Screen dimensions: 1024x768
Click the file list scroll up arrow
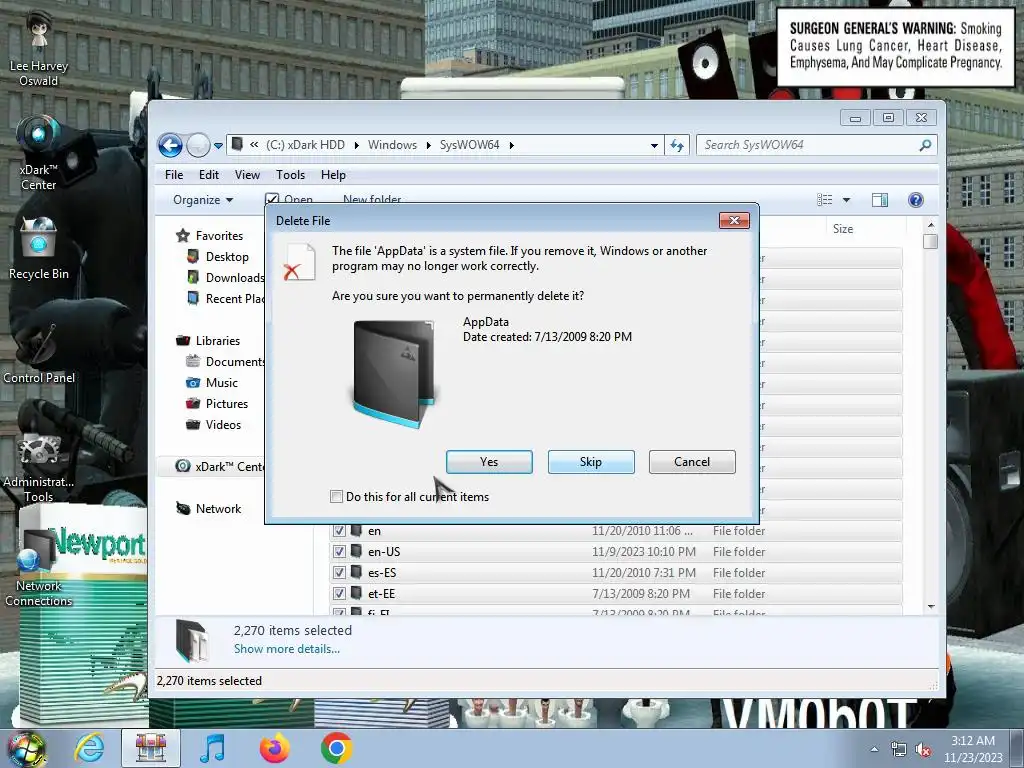(931, 225)
